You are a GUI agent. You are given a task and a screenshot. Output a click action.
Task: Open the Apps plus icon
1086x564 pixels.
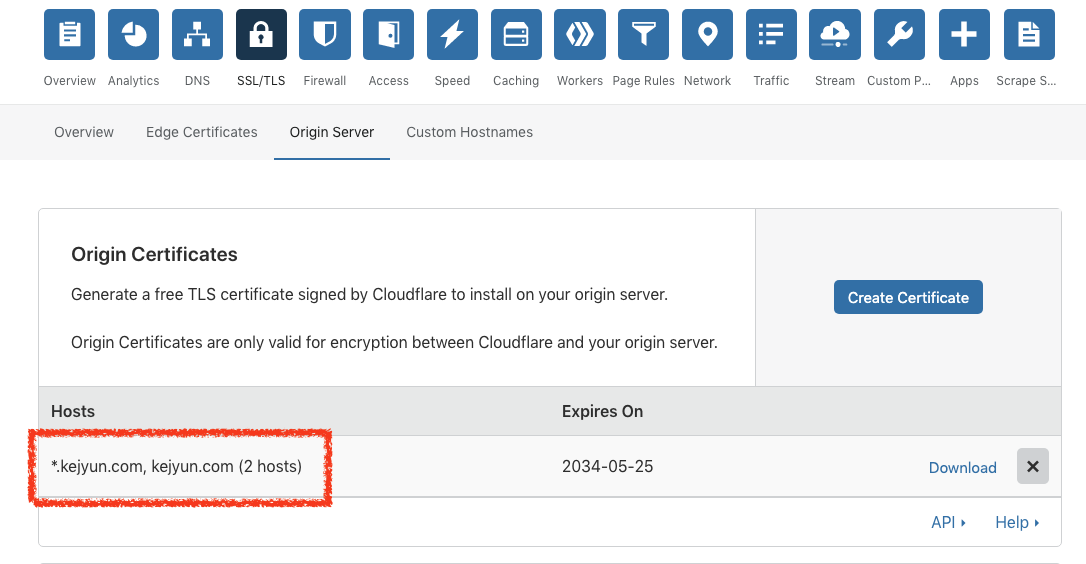964,35
